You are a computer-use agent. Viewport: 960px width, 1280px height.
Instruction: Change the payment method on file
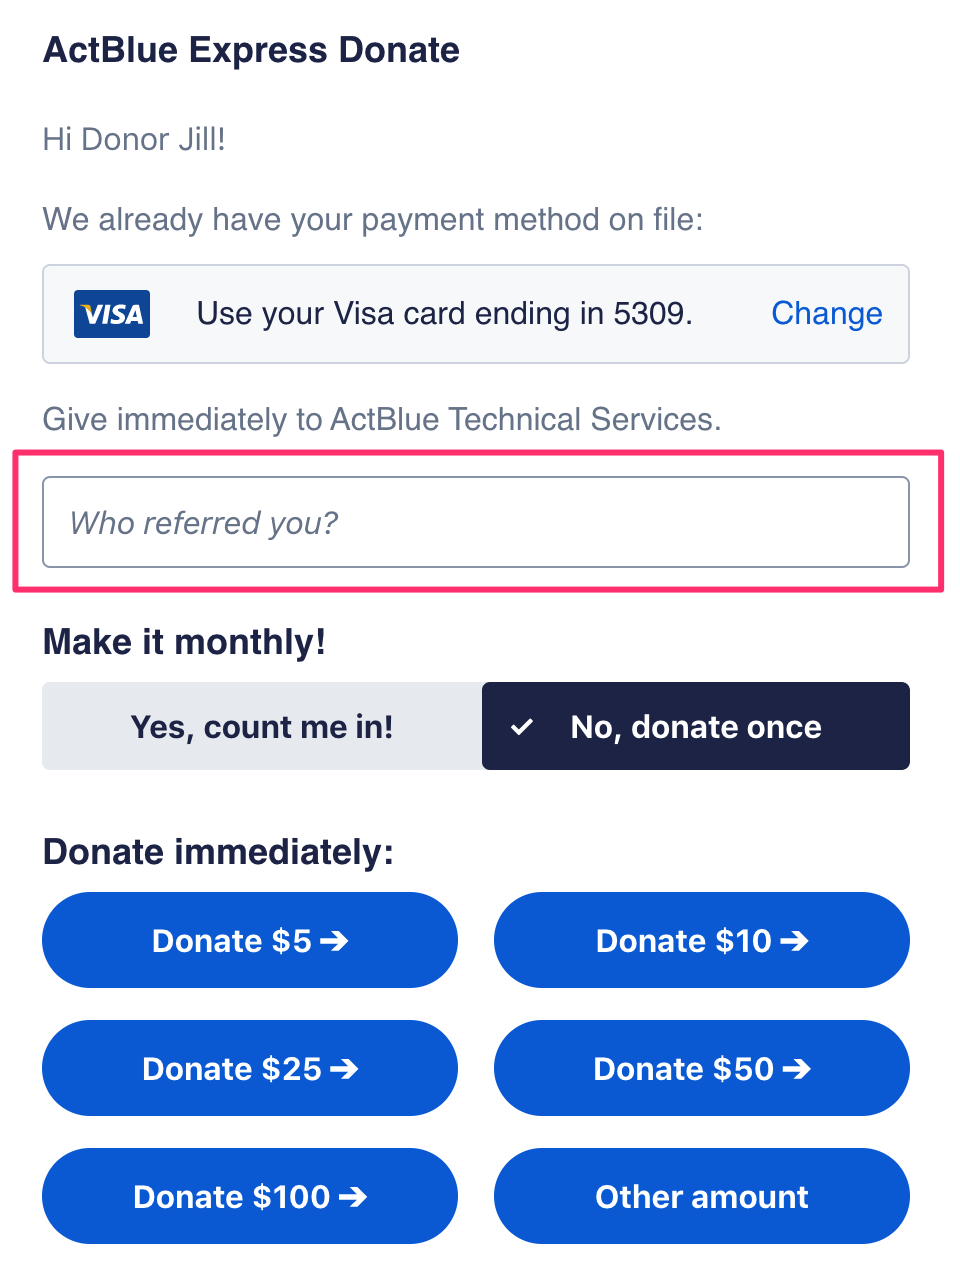point(826,314)
